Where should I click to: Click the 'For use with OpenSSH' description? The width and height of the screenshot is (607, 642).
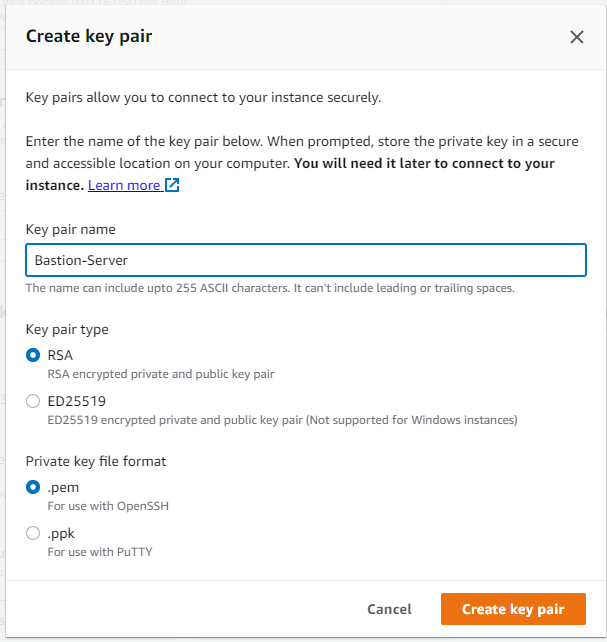pos(108,506)
